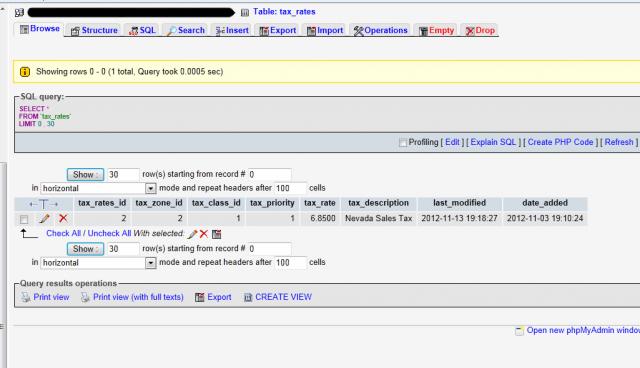Viewport: 640px width, 368px height.
Task: Click the CREATE VIEW link
Action: (x=283, y=297)
